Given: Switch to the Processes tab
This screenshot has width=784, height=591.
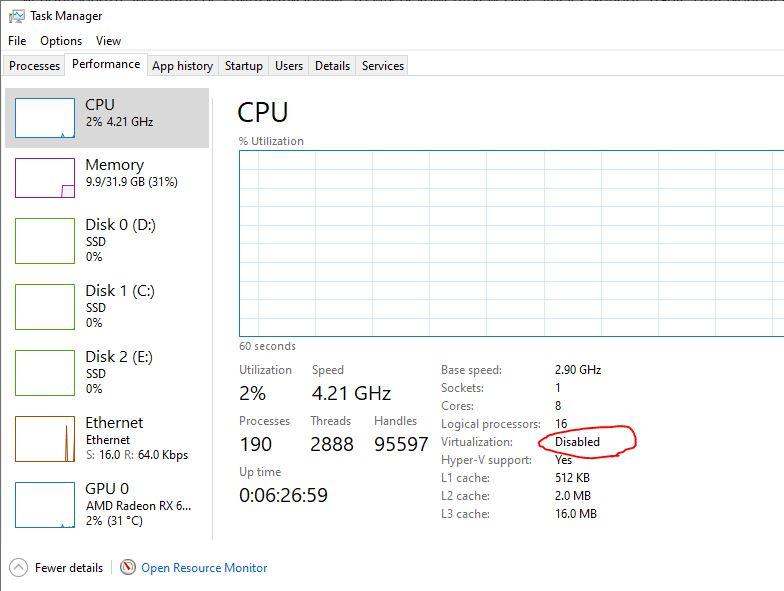Looking at the screenshot, I should 34,66.
